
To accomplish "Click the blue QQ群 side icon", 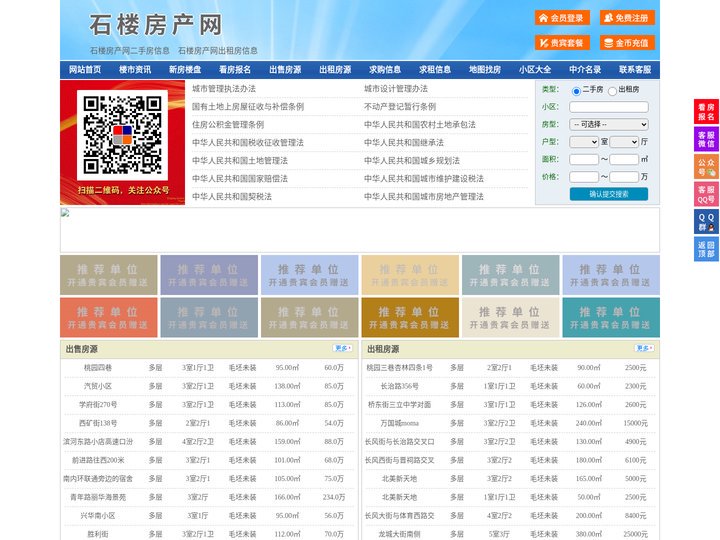I will [x=706, y=222].
